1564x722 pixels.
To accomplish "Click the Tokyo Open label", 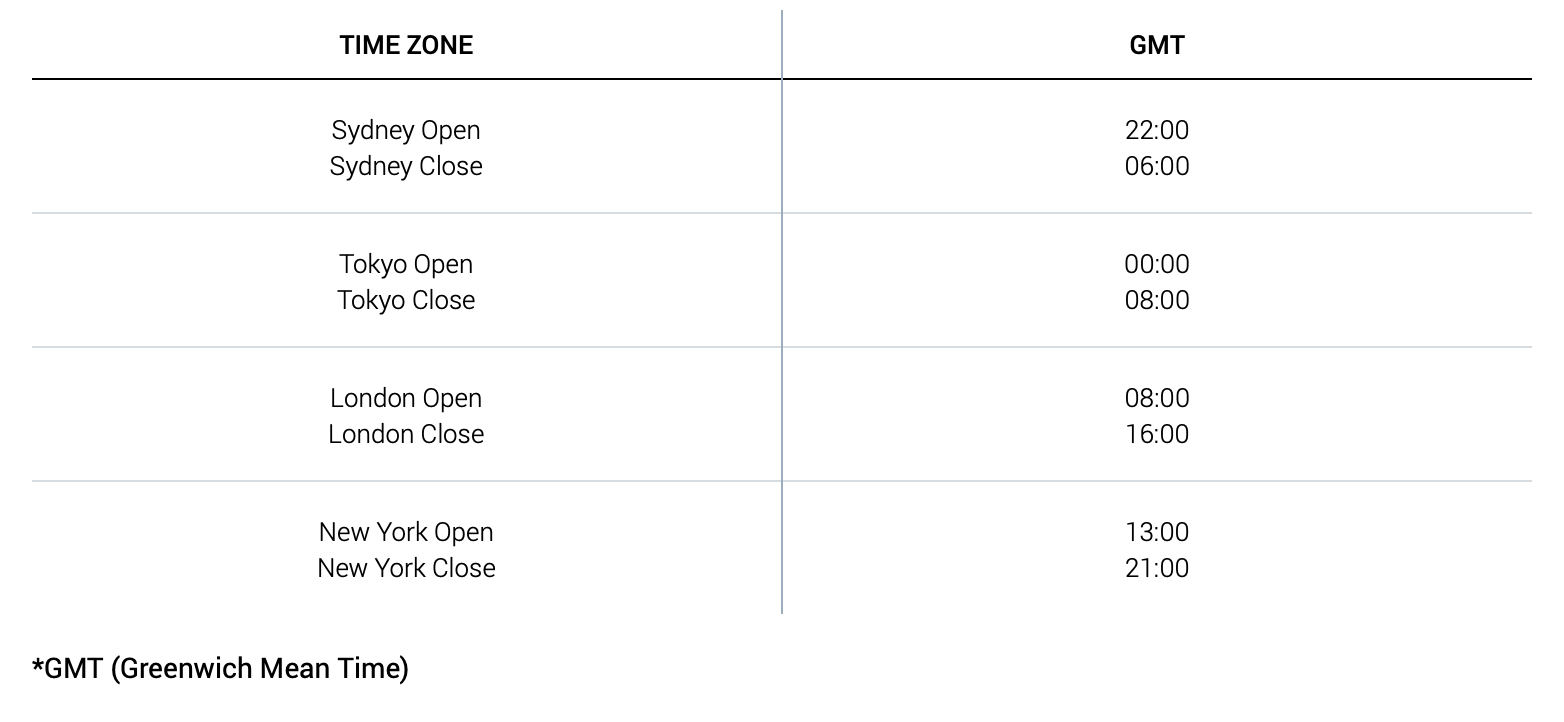I will pos(406,265).
